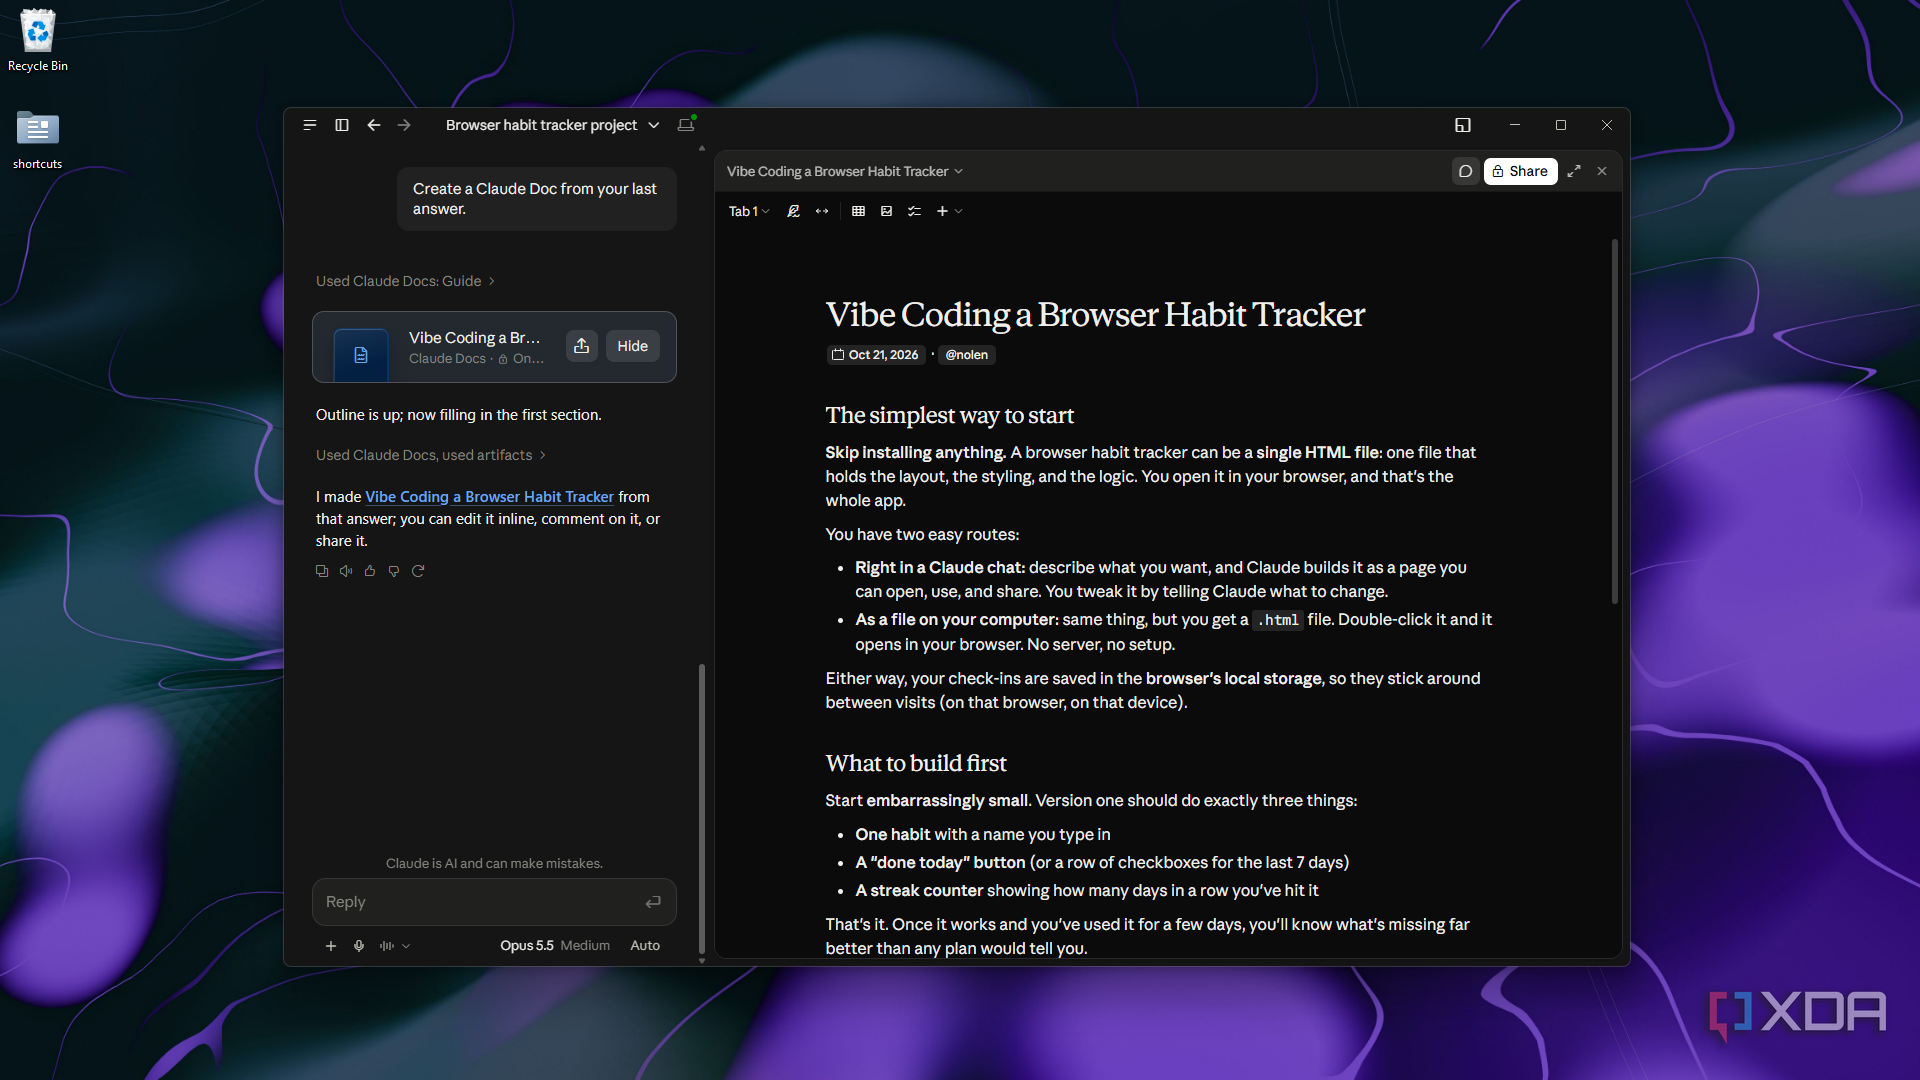Click the share icon on doc card
The width and height of the screenshot is (1920, 1080).
[x=582, y=346]
